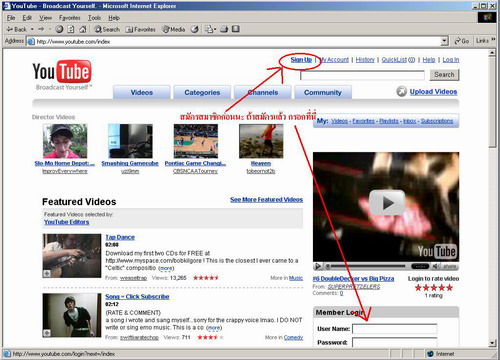Open the Back button history dropdown arrow
The height and width of the screenshot is (360, 500).
pyautogui.click(x=32, y=29)
